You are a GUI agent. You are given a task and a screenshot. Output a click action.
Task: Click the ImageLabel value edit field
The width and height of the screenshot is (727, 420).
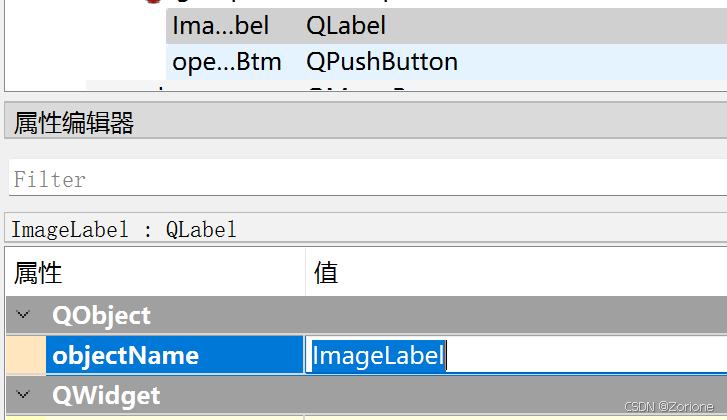(378, 356)
